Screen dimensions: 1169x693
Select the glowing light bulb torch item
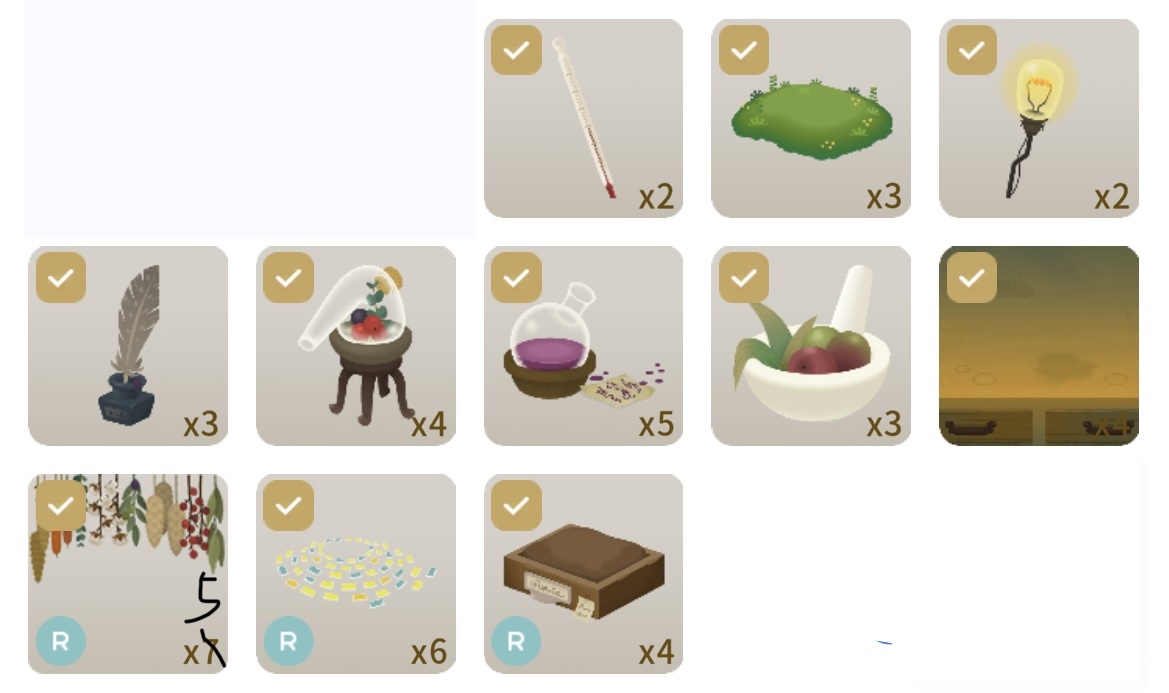pyautogui.click(x=1039, y=118)
